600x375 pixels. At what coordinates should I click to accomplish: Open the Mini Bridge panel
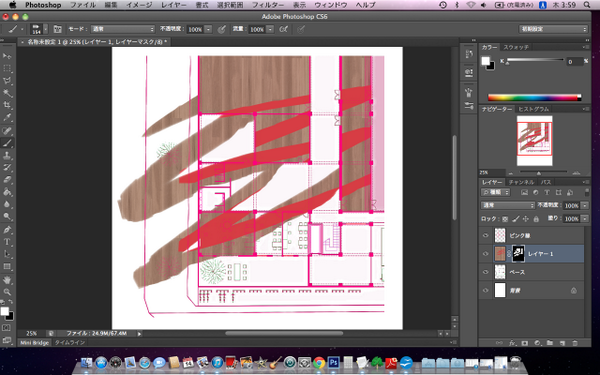34,342
